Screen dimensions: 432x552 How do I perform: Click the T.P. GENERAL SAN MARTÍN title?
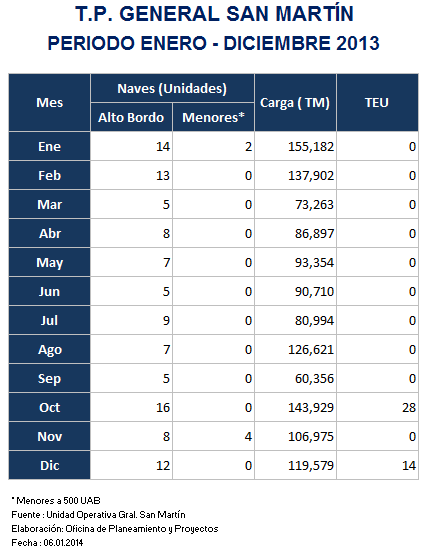click(x=214, y=14)
